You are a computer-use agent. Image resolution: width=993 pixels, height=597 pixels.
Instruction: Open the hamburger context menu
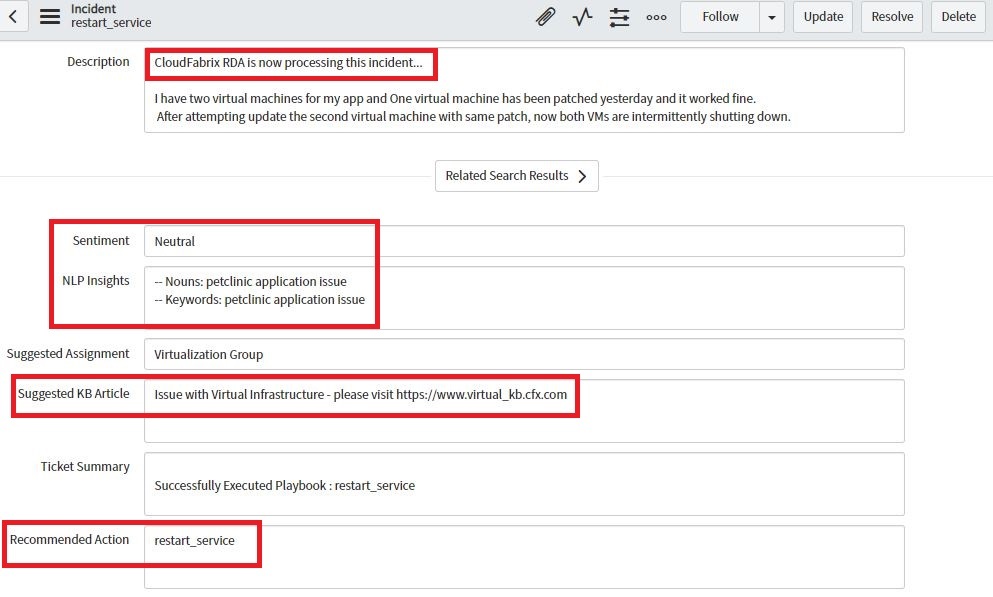49,16
